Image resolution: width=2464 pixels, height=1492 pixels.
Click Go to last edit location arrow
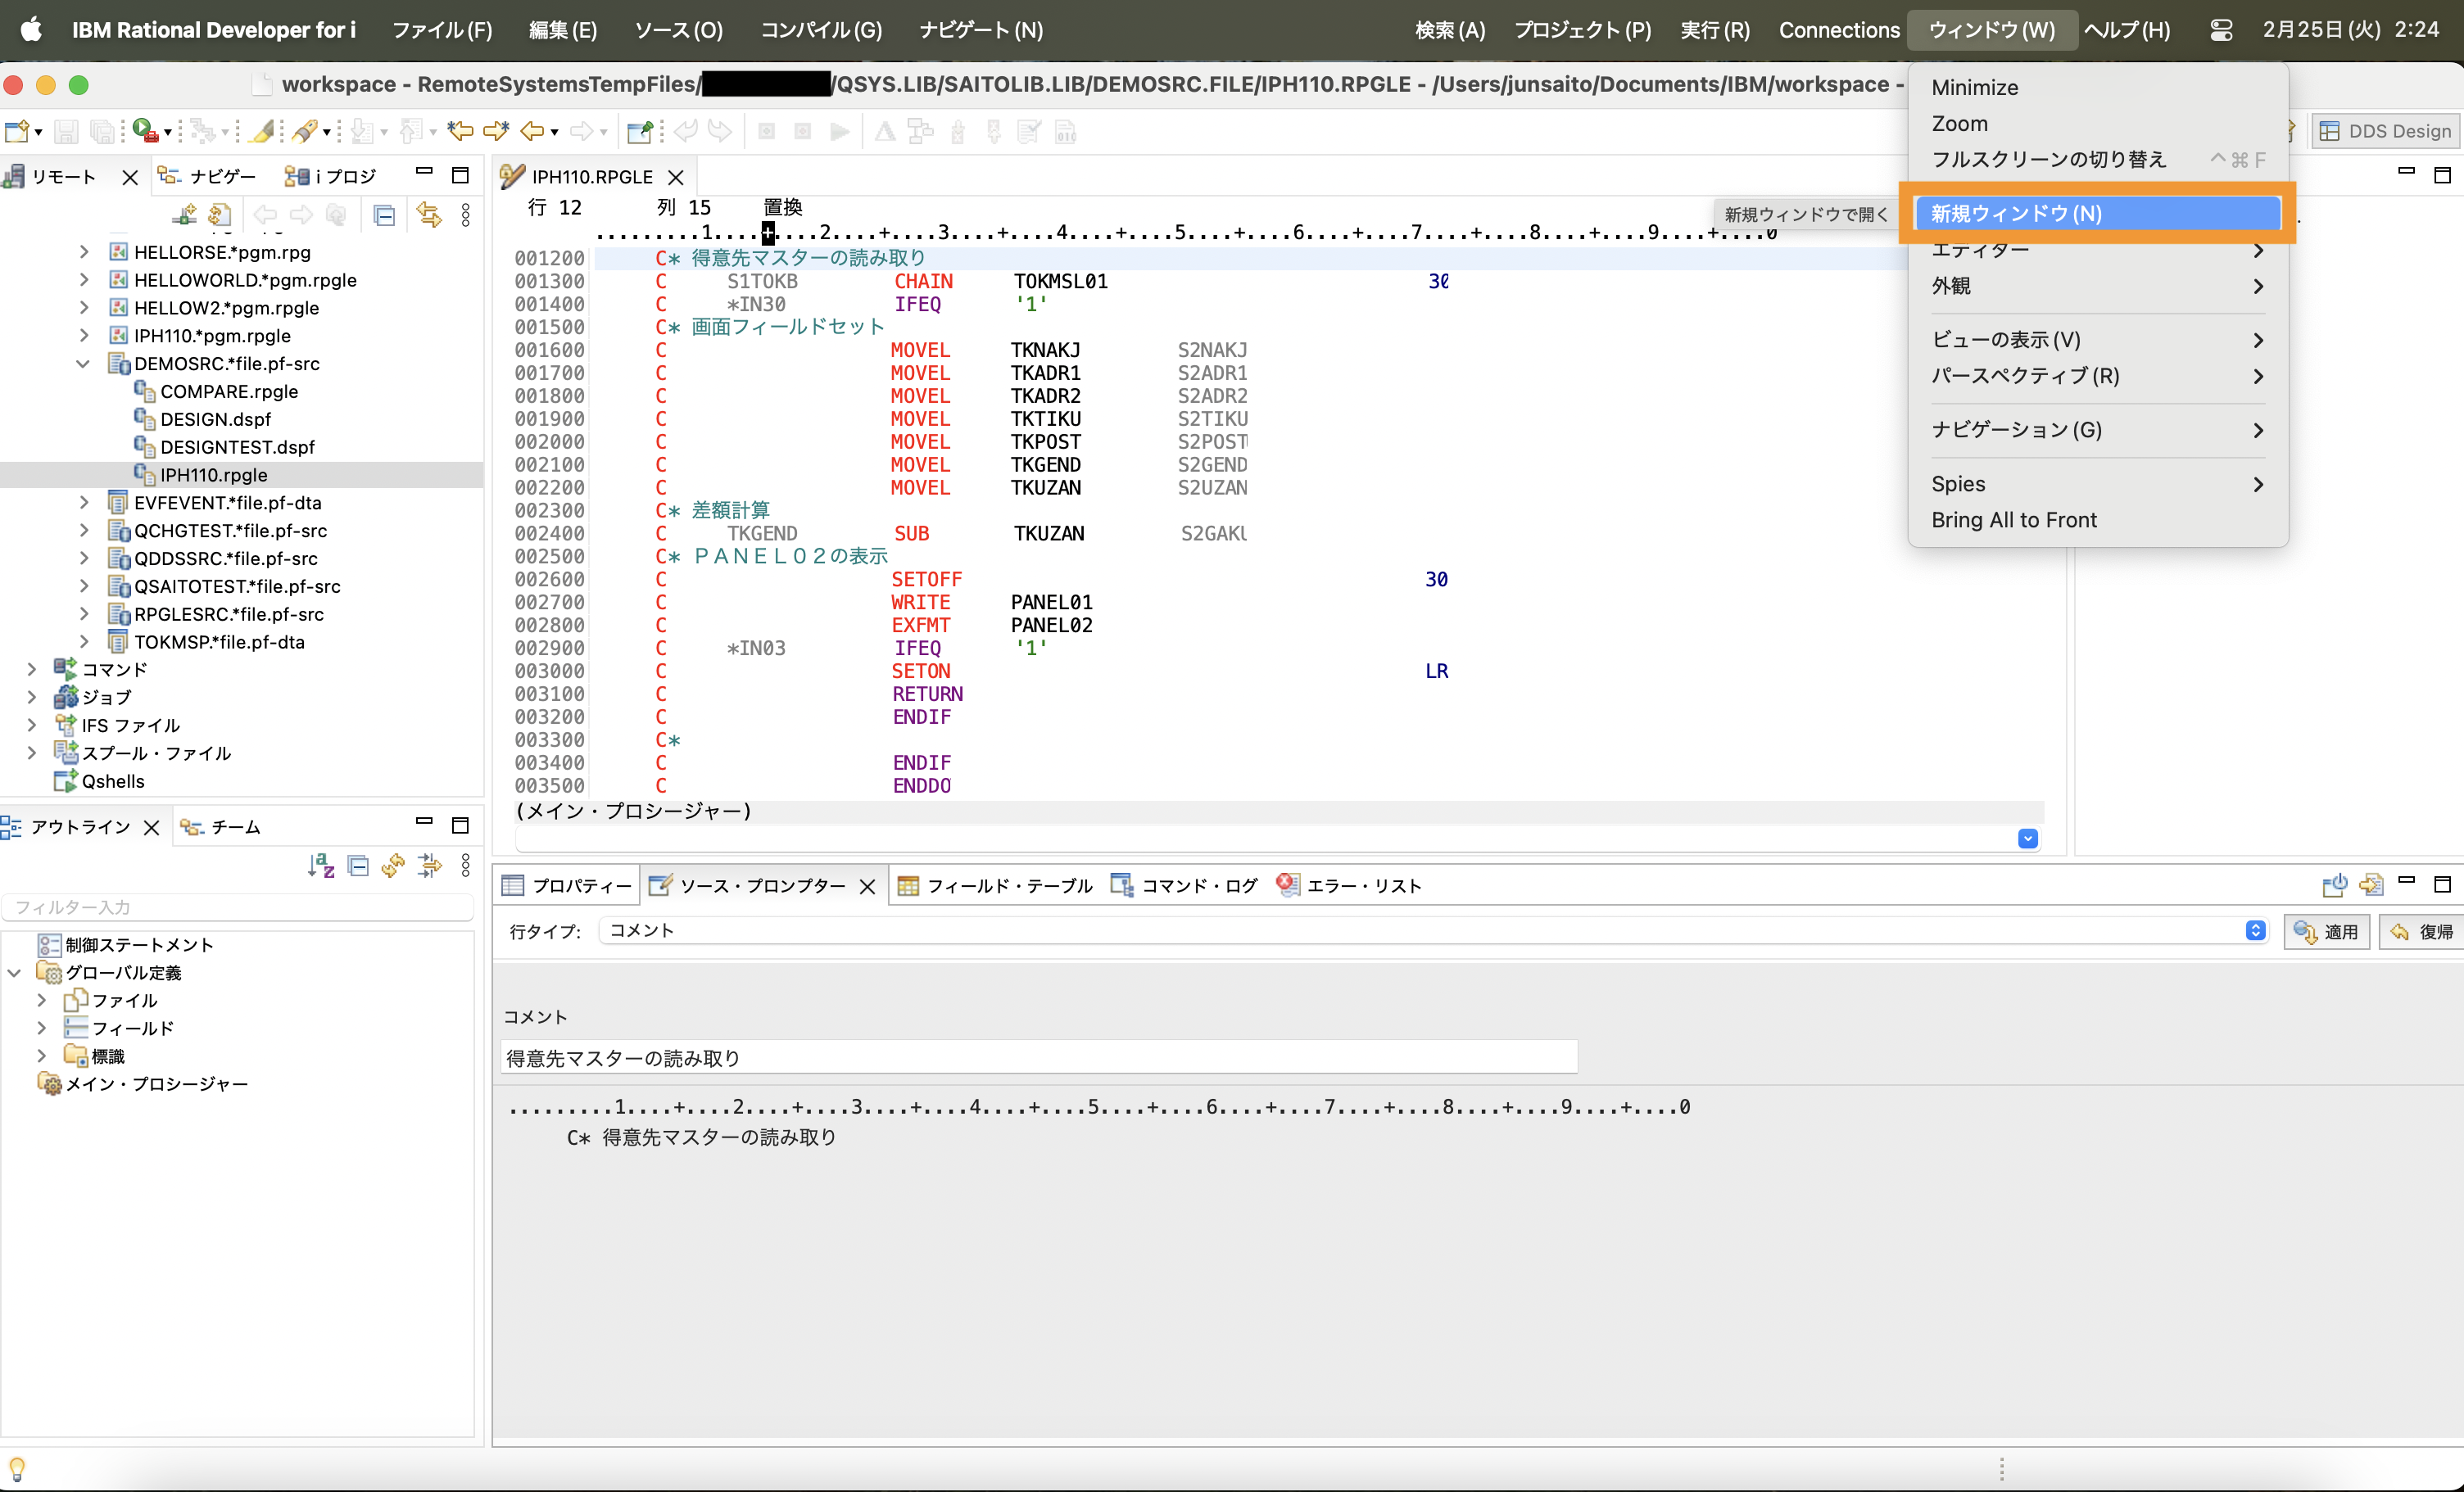pos(461,131)
